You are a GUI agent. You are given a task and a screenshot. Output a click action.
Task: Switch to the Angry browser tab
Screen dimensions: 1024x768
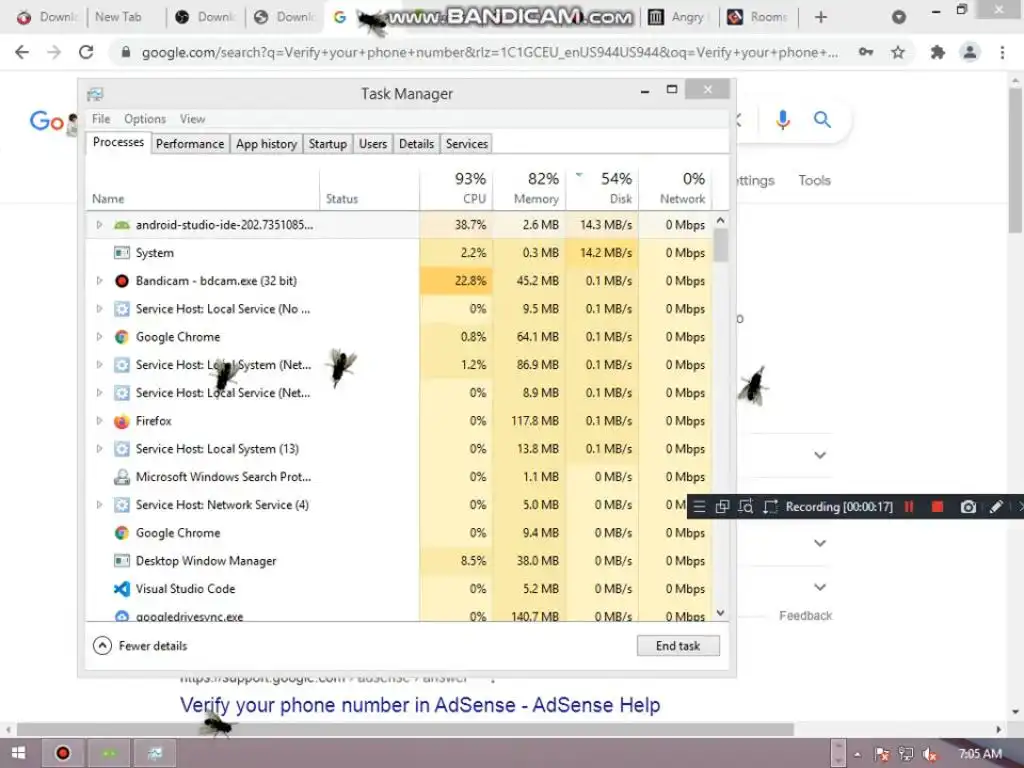pos(678,17)
